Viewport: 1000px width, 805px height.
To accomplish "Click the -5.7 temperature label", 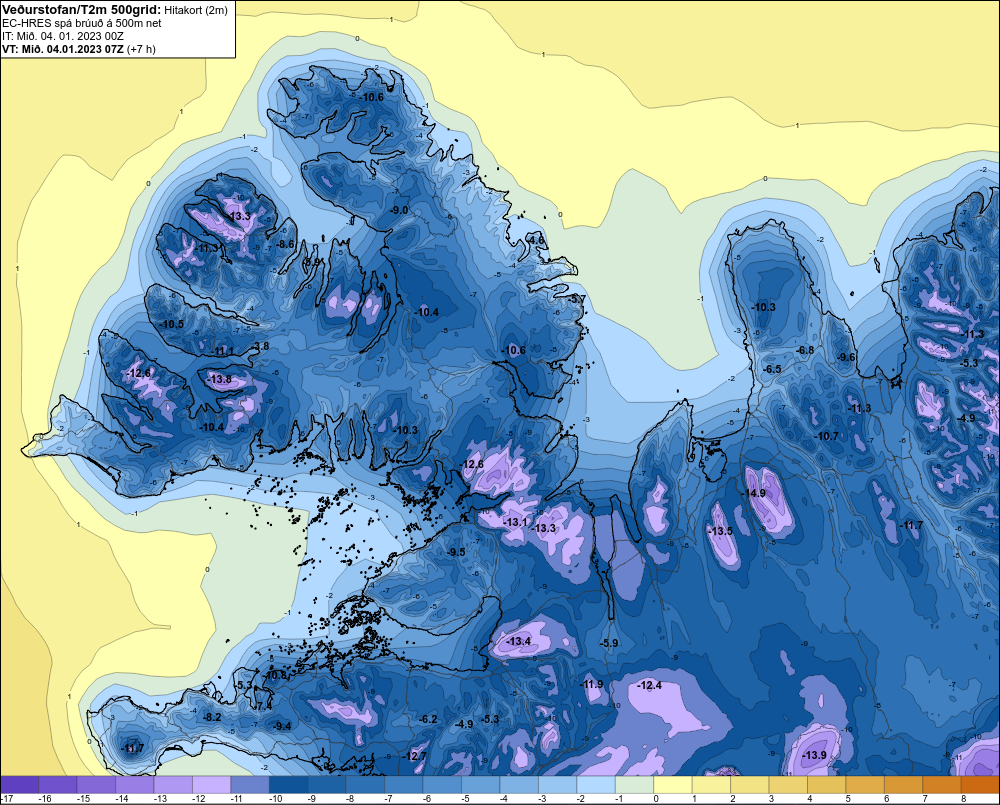I will (577, 299).
